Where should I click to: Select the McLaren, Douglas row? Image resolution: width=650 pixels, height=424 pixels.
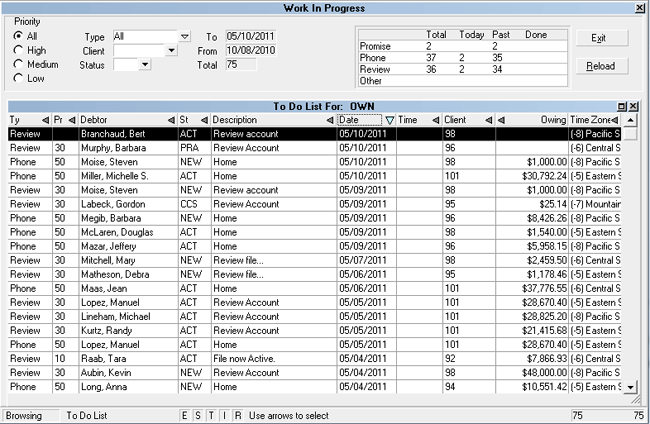coord(315,233)
